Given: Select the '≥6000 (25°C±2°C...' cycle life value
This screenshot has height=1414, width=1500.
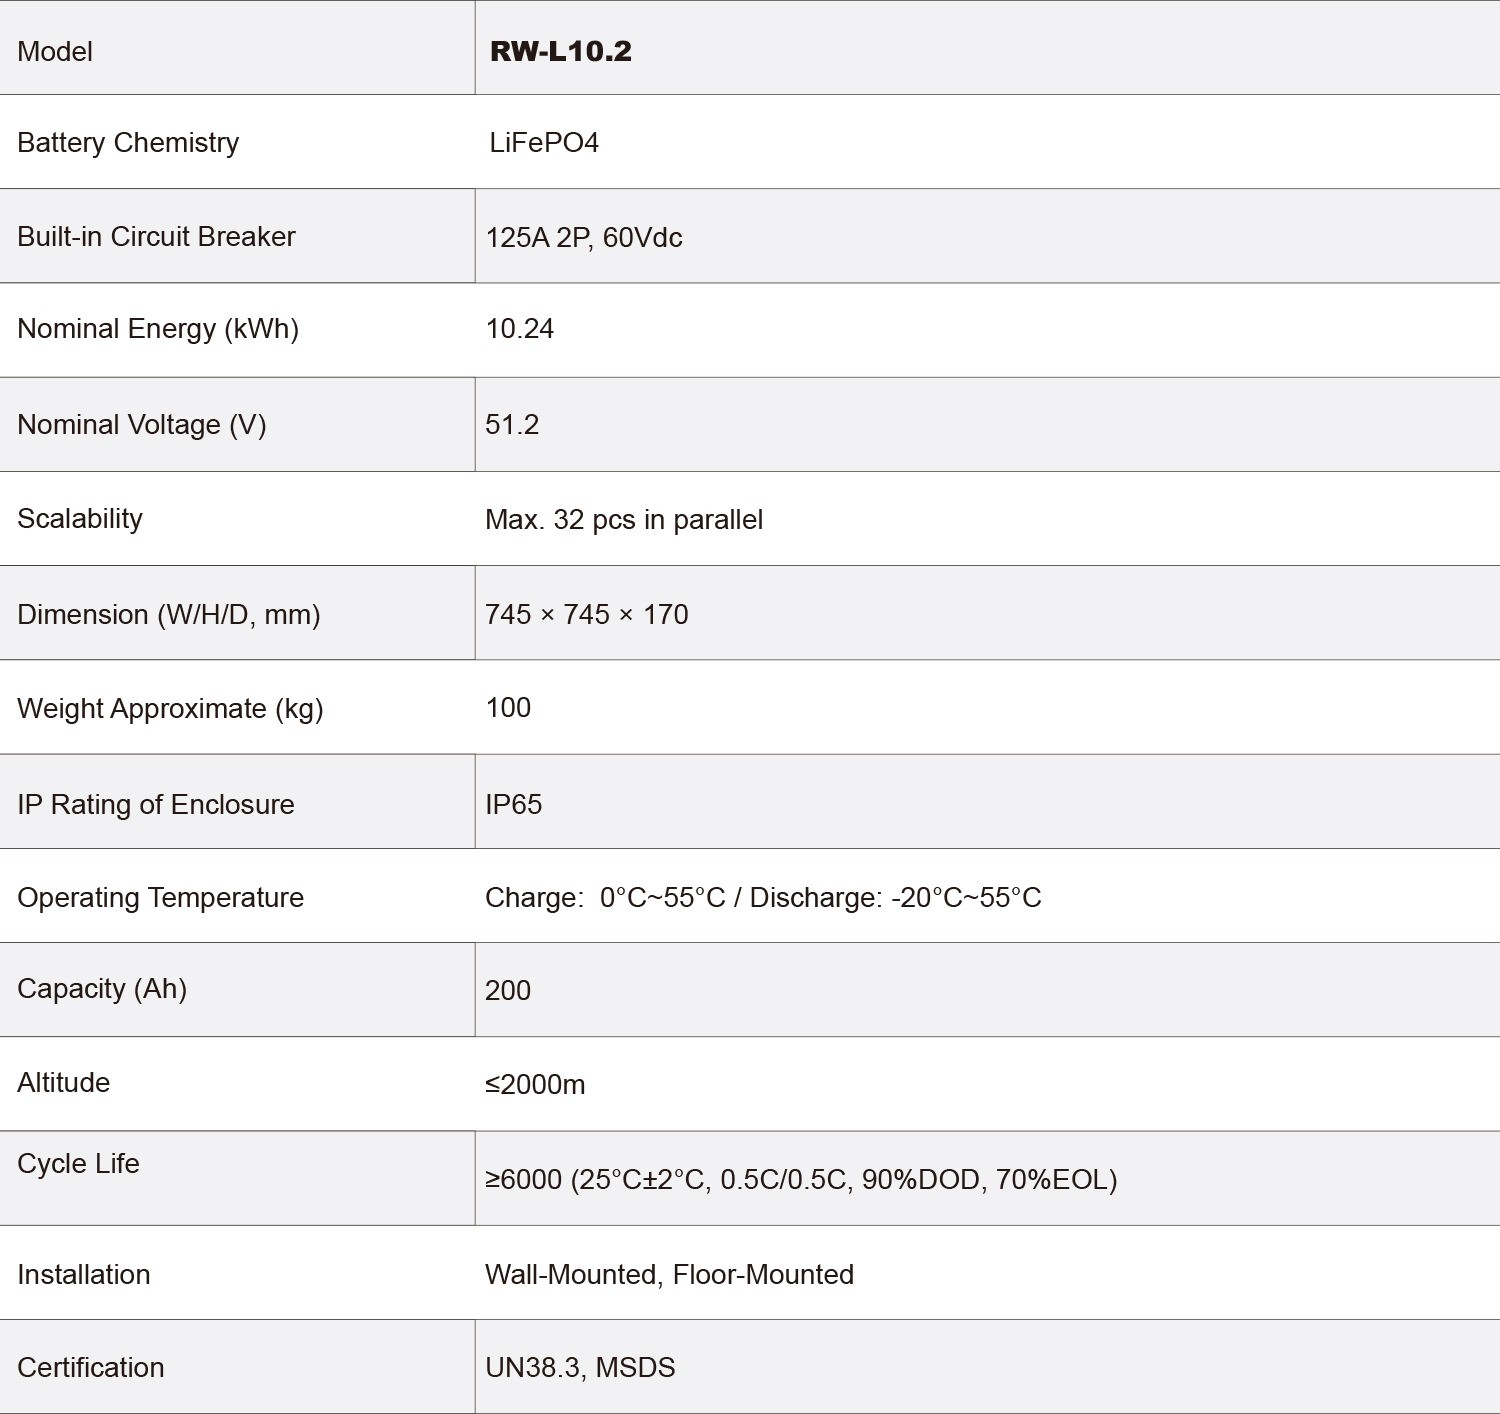Looking at the screenshot, I should click(801, 1180).
